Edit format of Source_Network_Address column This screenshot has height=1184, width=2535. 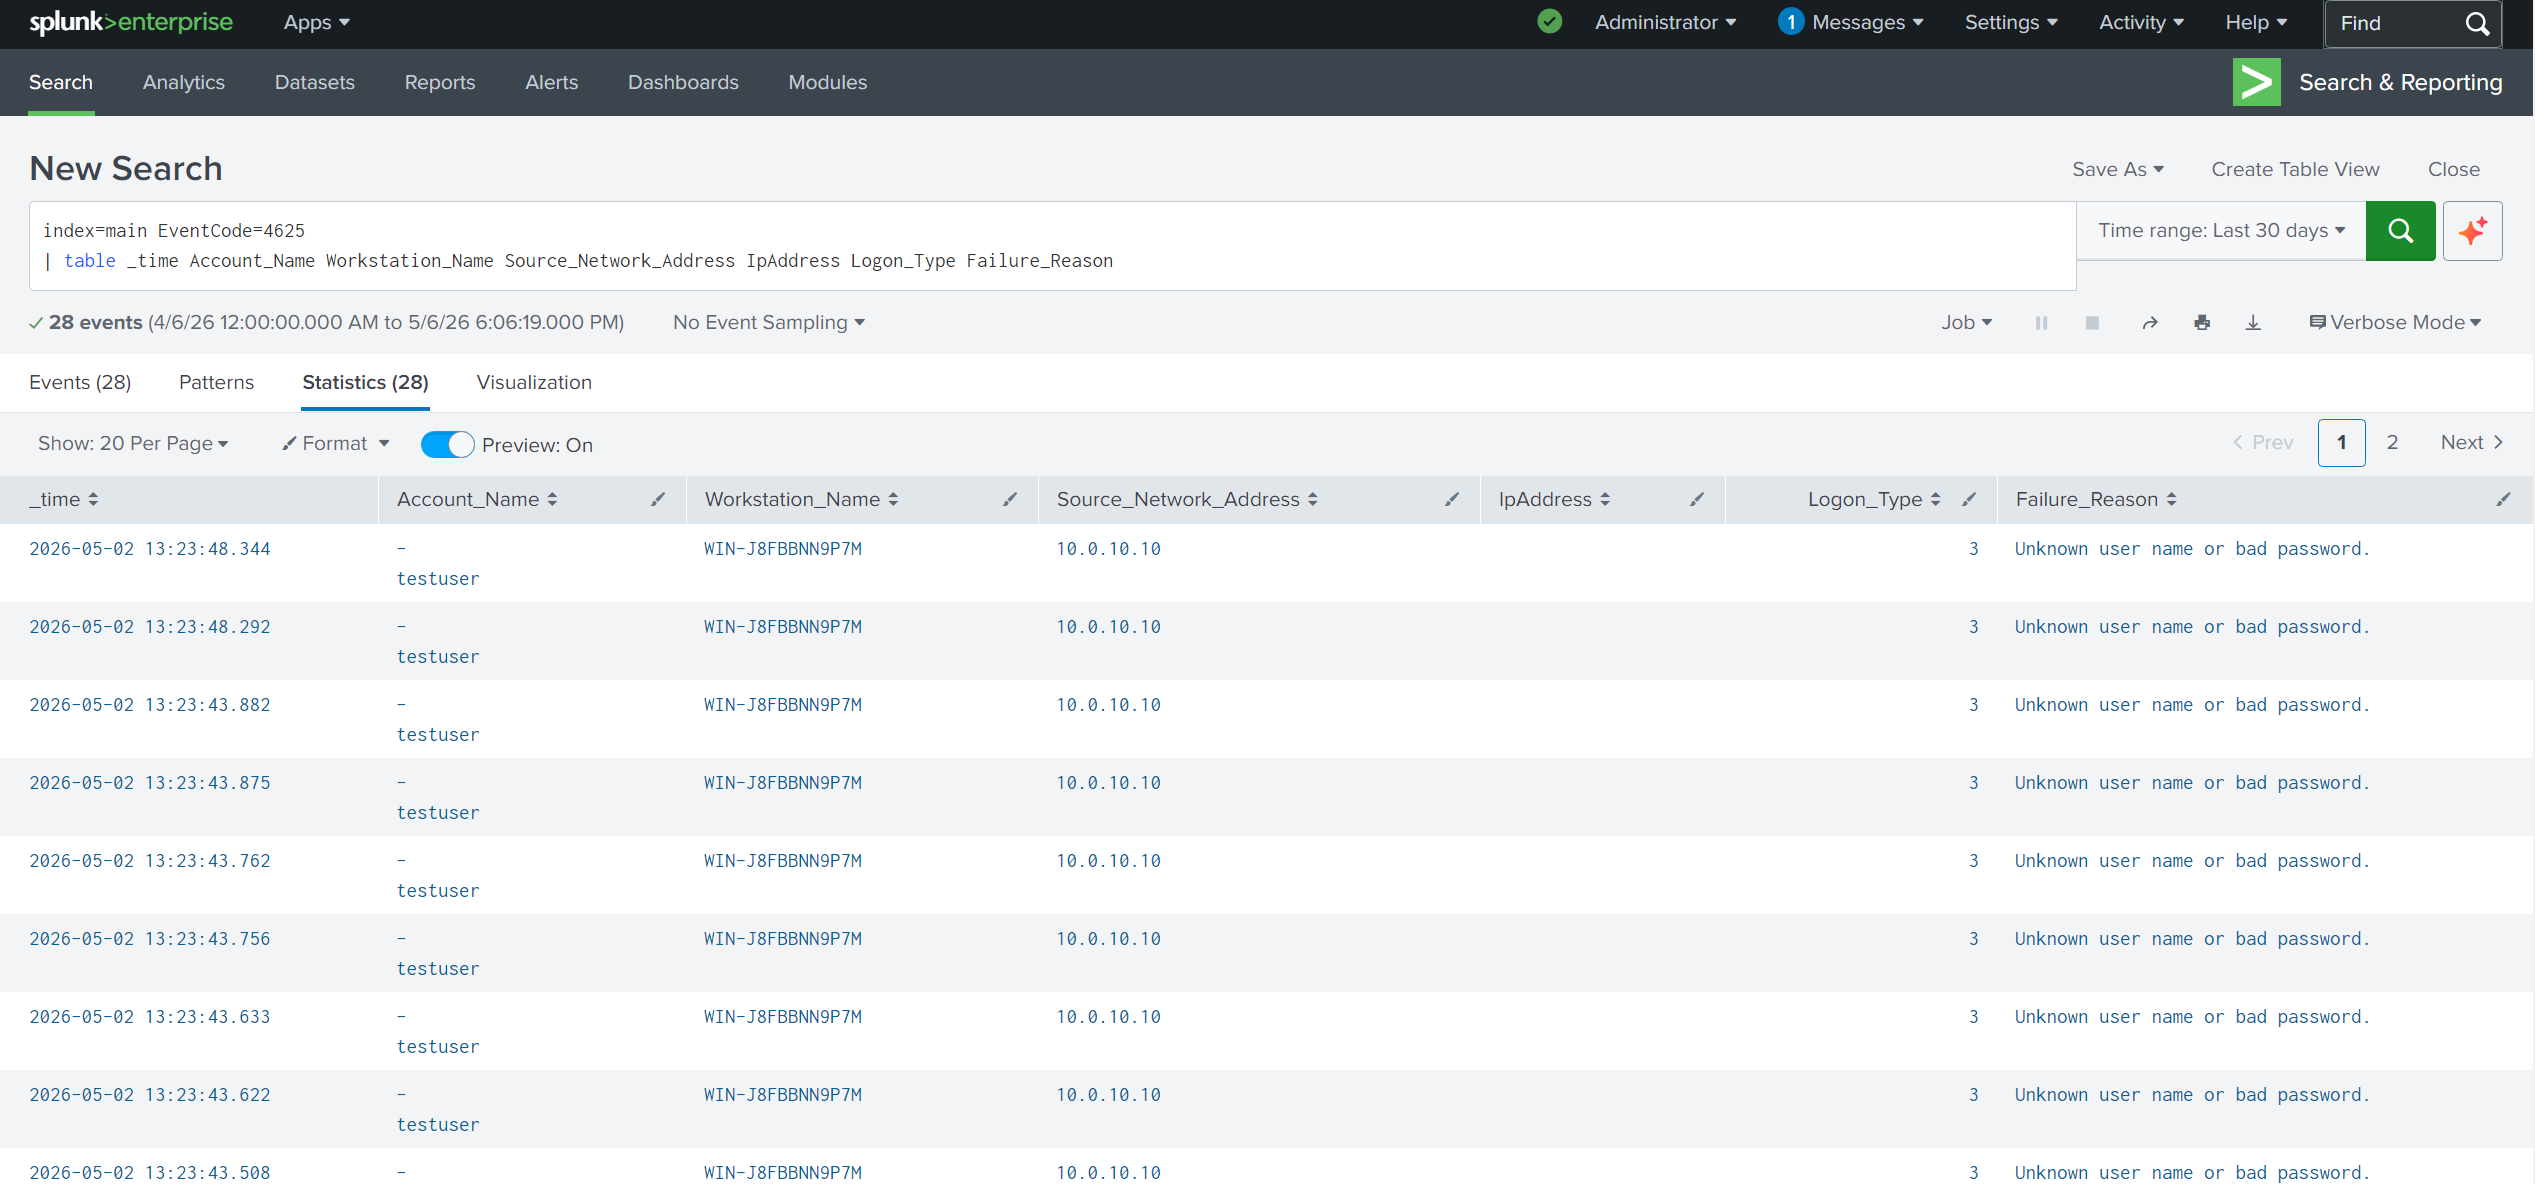tap(1452, 499)
